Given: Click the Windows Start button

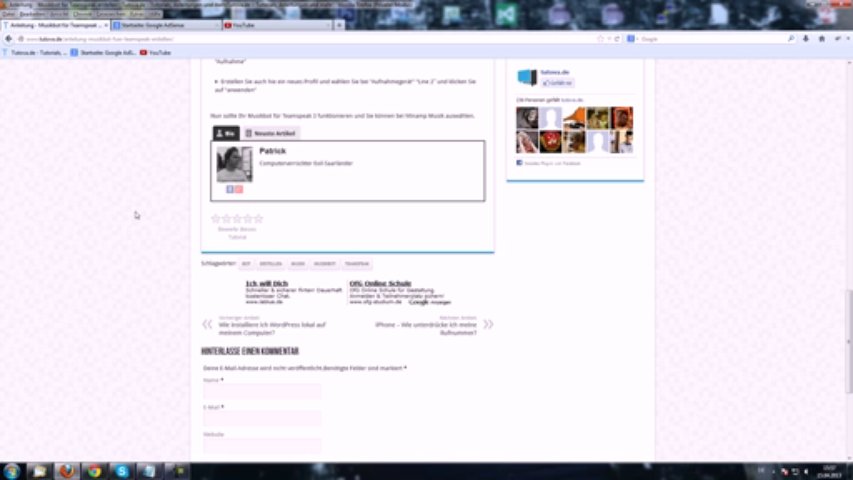Looking at the screenshot, I should [12, 470].
